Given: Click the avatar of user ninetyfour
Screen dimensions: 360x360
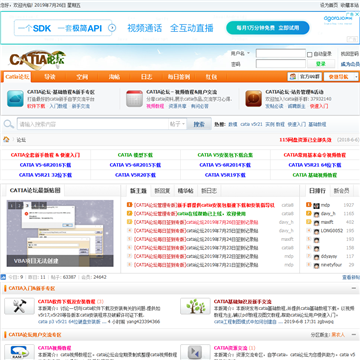Looking at the screenshot, I should coord(316,265).
